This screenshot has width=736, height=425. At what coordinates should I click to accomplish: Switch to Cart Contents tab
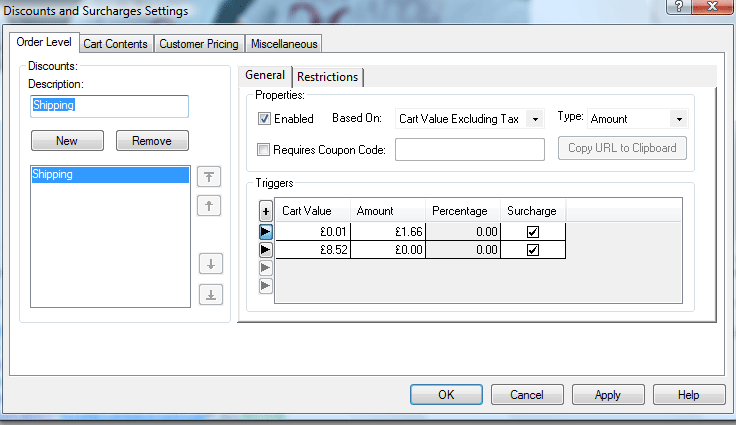[115, 44]
